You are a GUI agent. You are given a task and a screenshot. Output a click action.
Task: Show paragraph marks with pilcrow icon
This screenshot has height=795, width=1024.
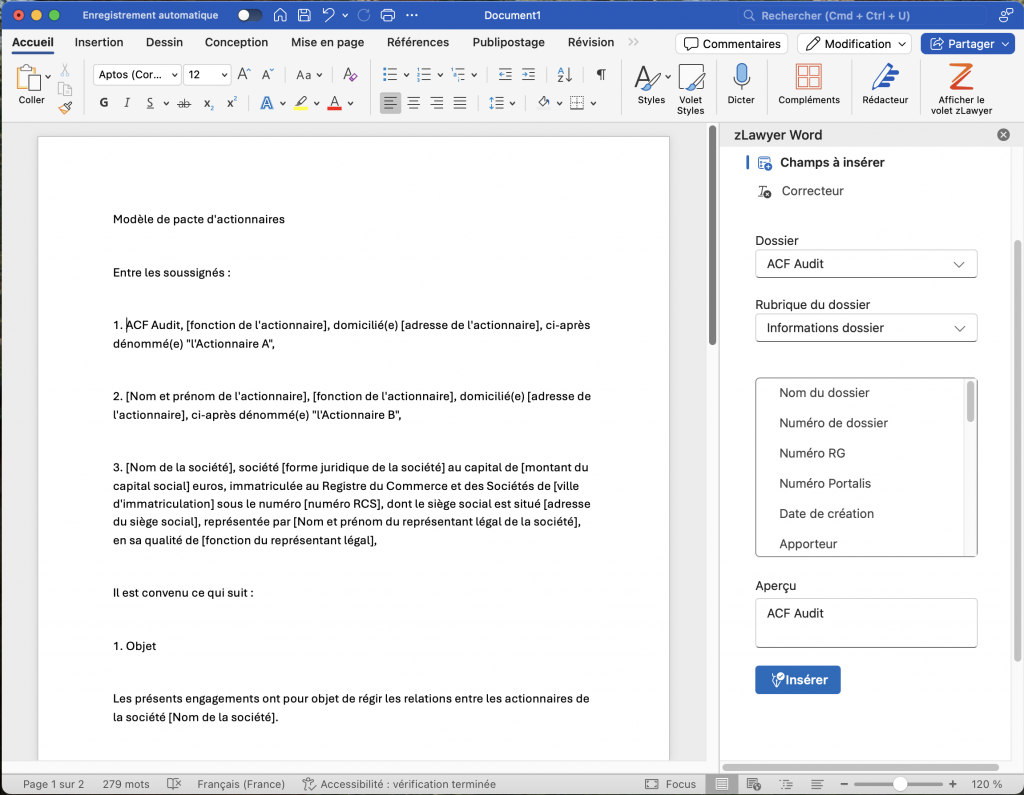click(601, 75)
